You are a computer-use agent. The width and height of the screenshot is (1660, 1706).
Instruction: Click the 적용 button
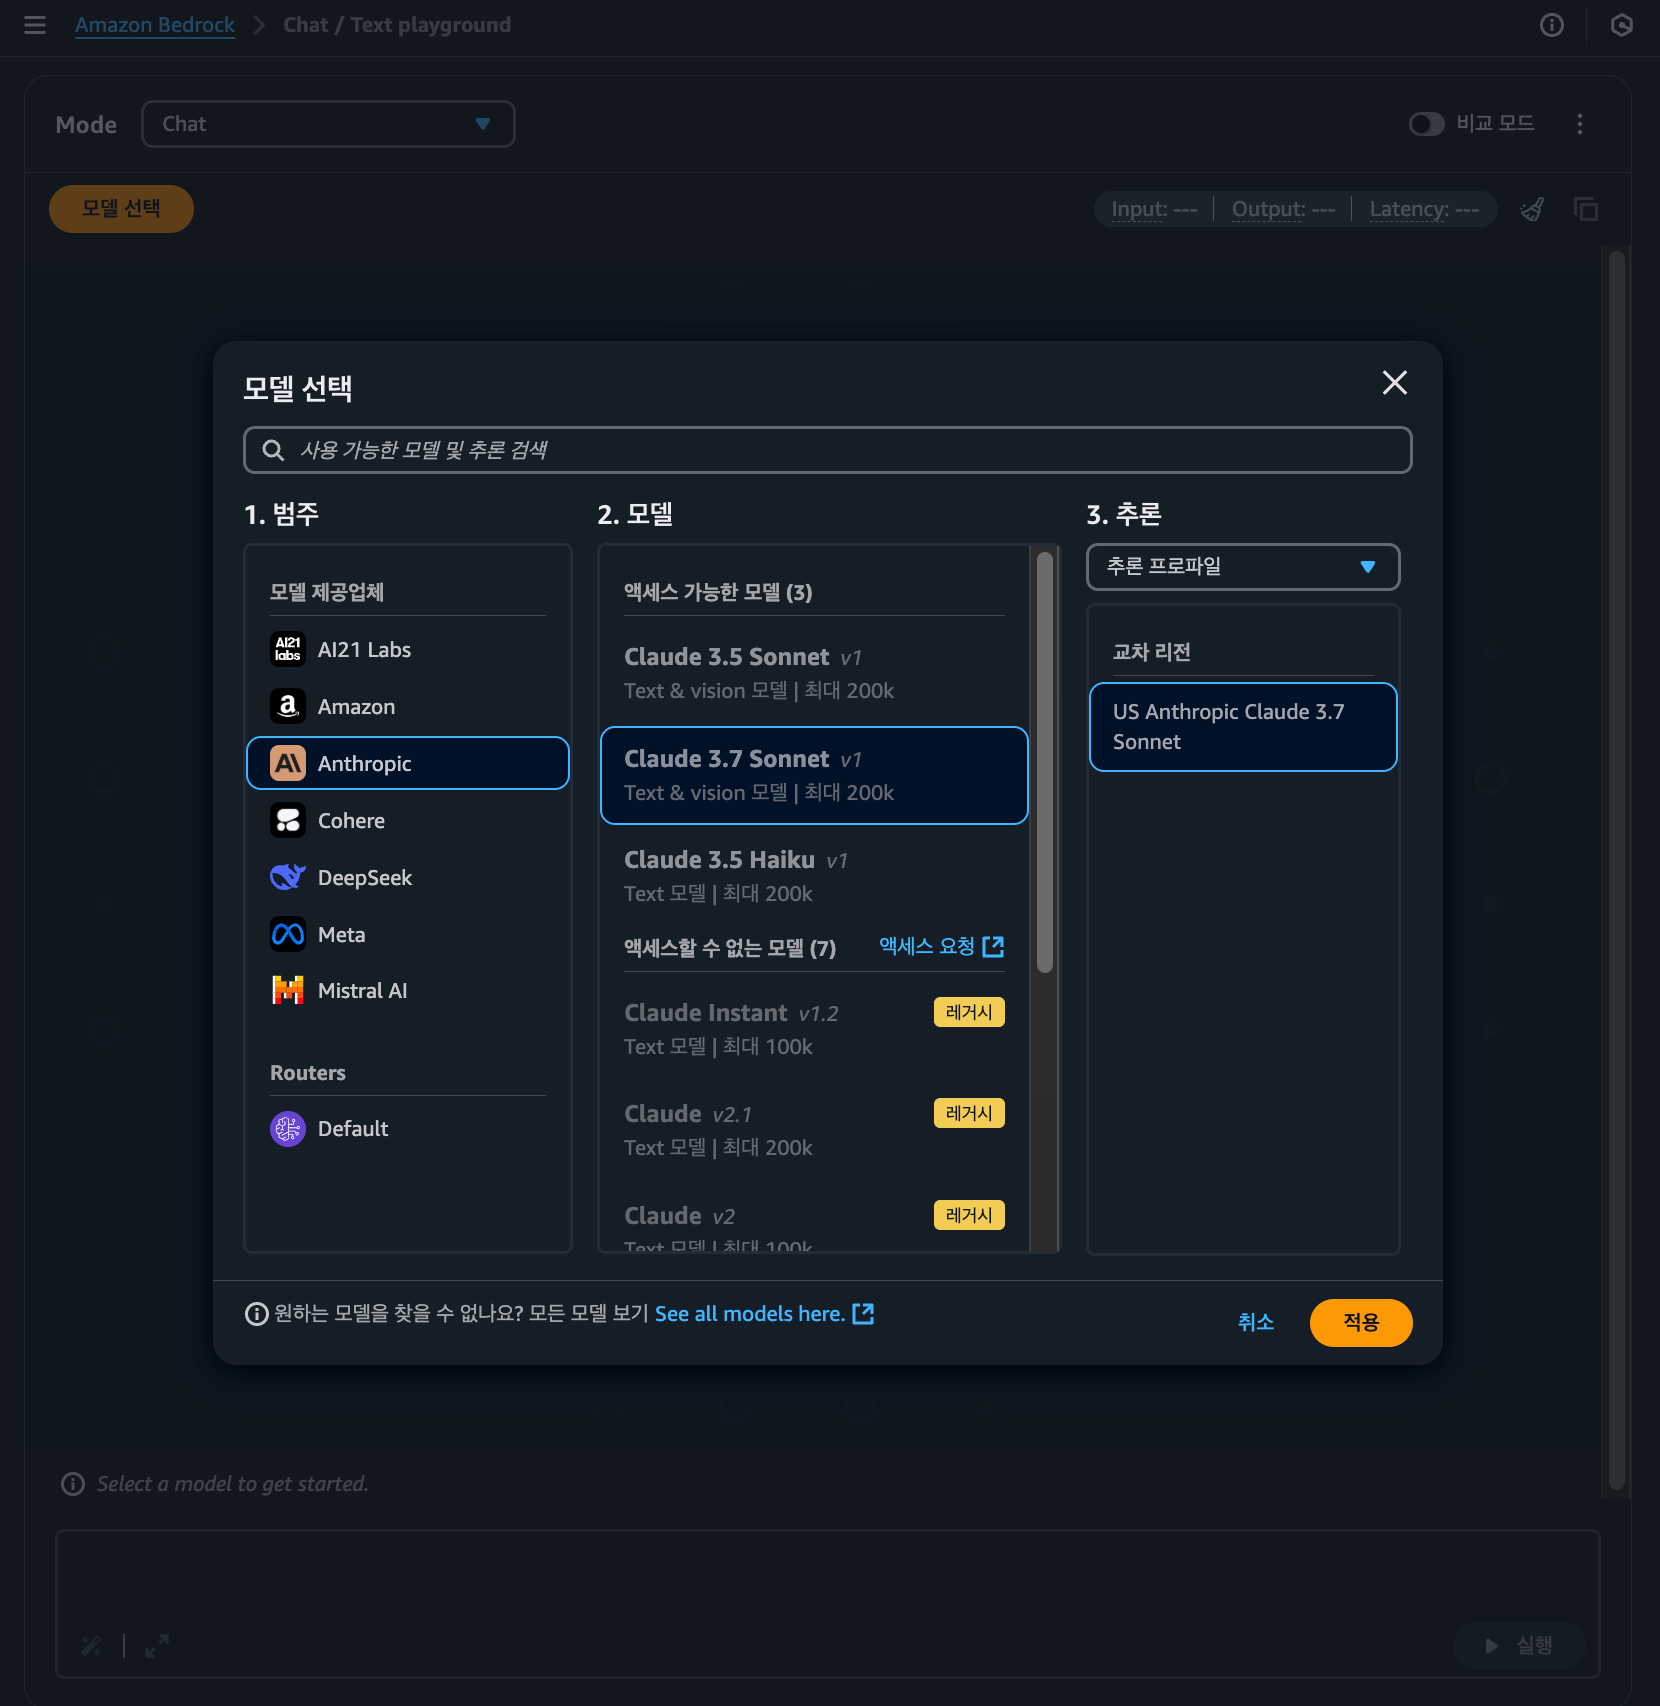pos(1361,1322)
